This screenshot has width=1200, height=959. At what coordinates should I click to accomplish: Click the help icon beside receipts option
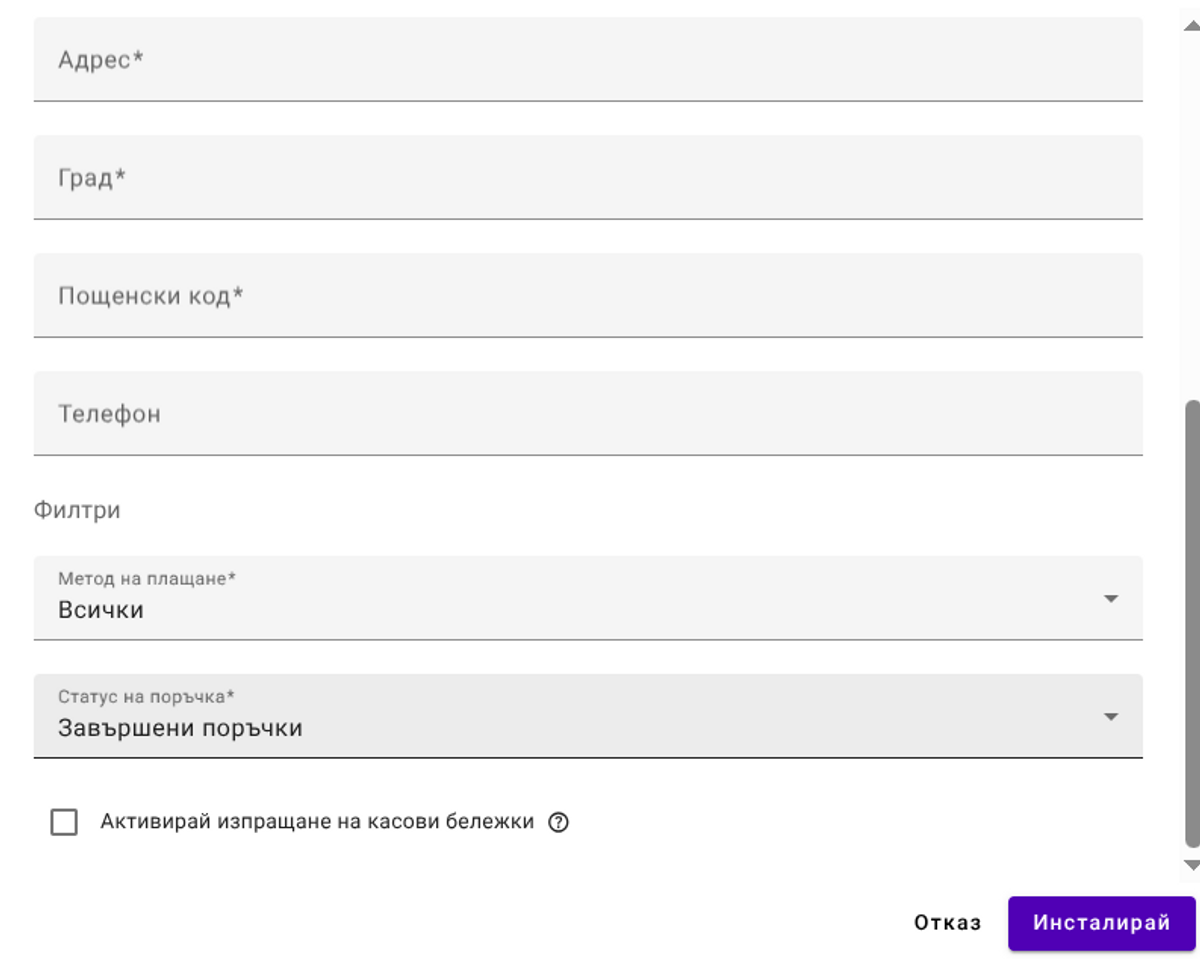[x=559, y=823]
